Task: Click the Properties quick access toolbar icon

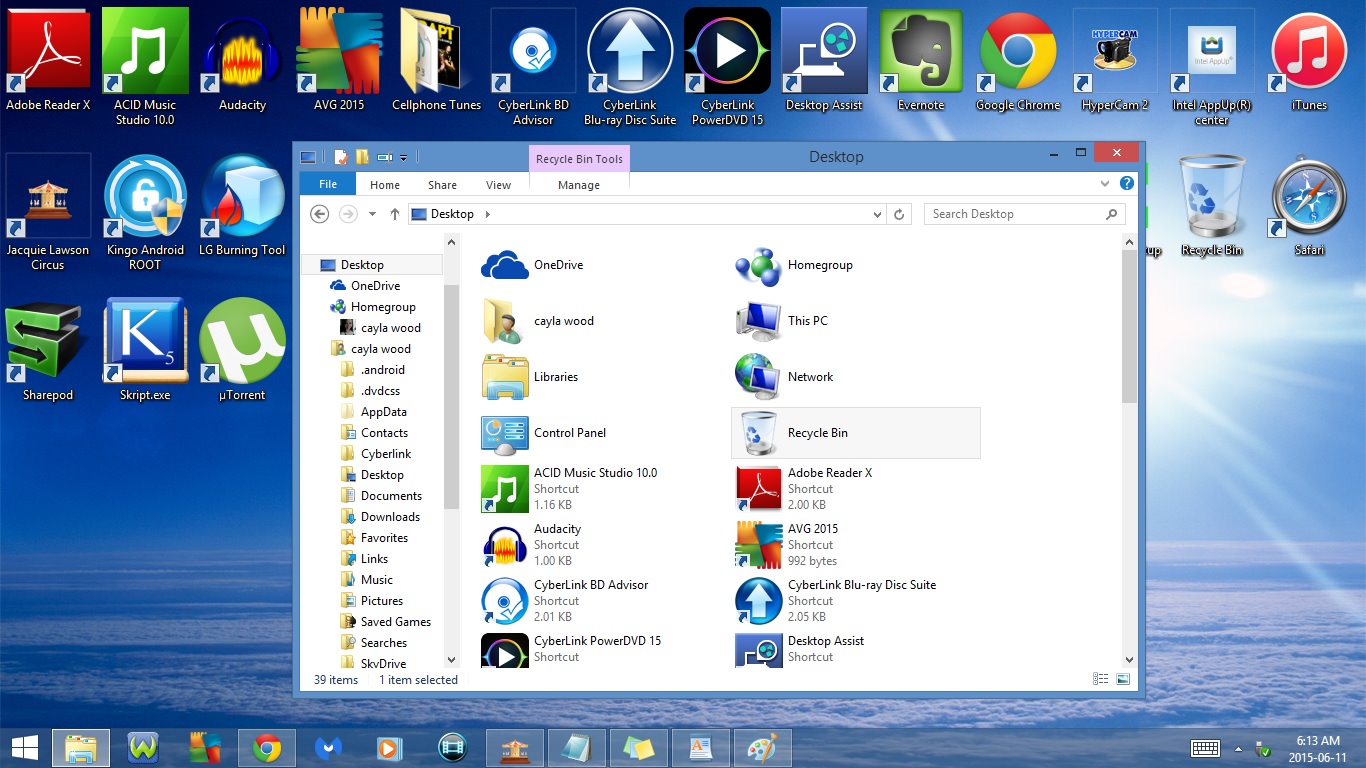Action: click(341, 157)
